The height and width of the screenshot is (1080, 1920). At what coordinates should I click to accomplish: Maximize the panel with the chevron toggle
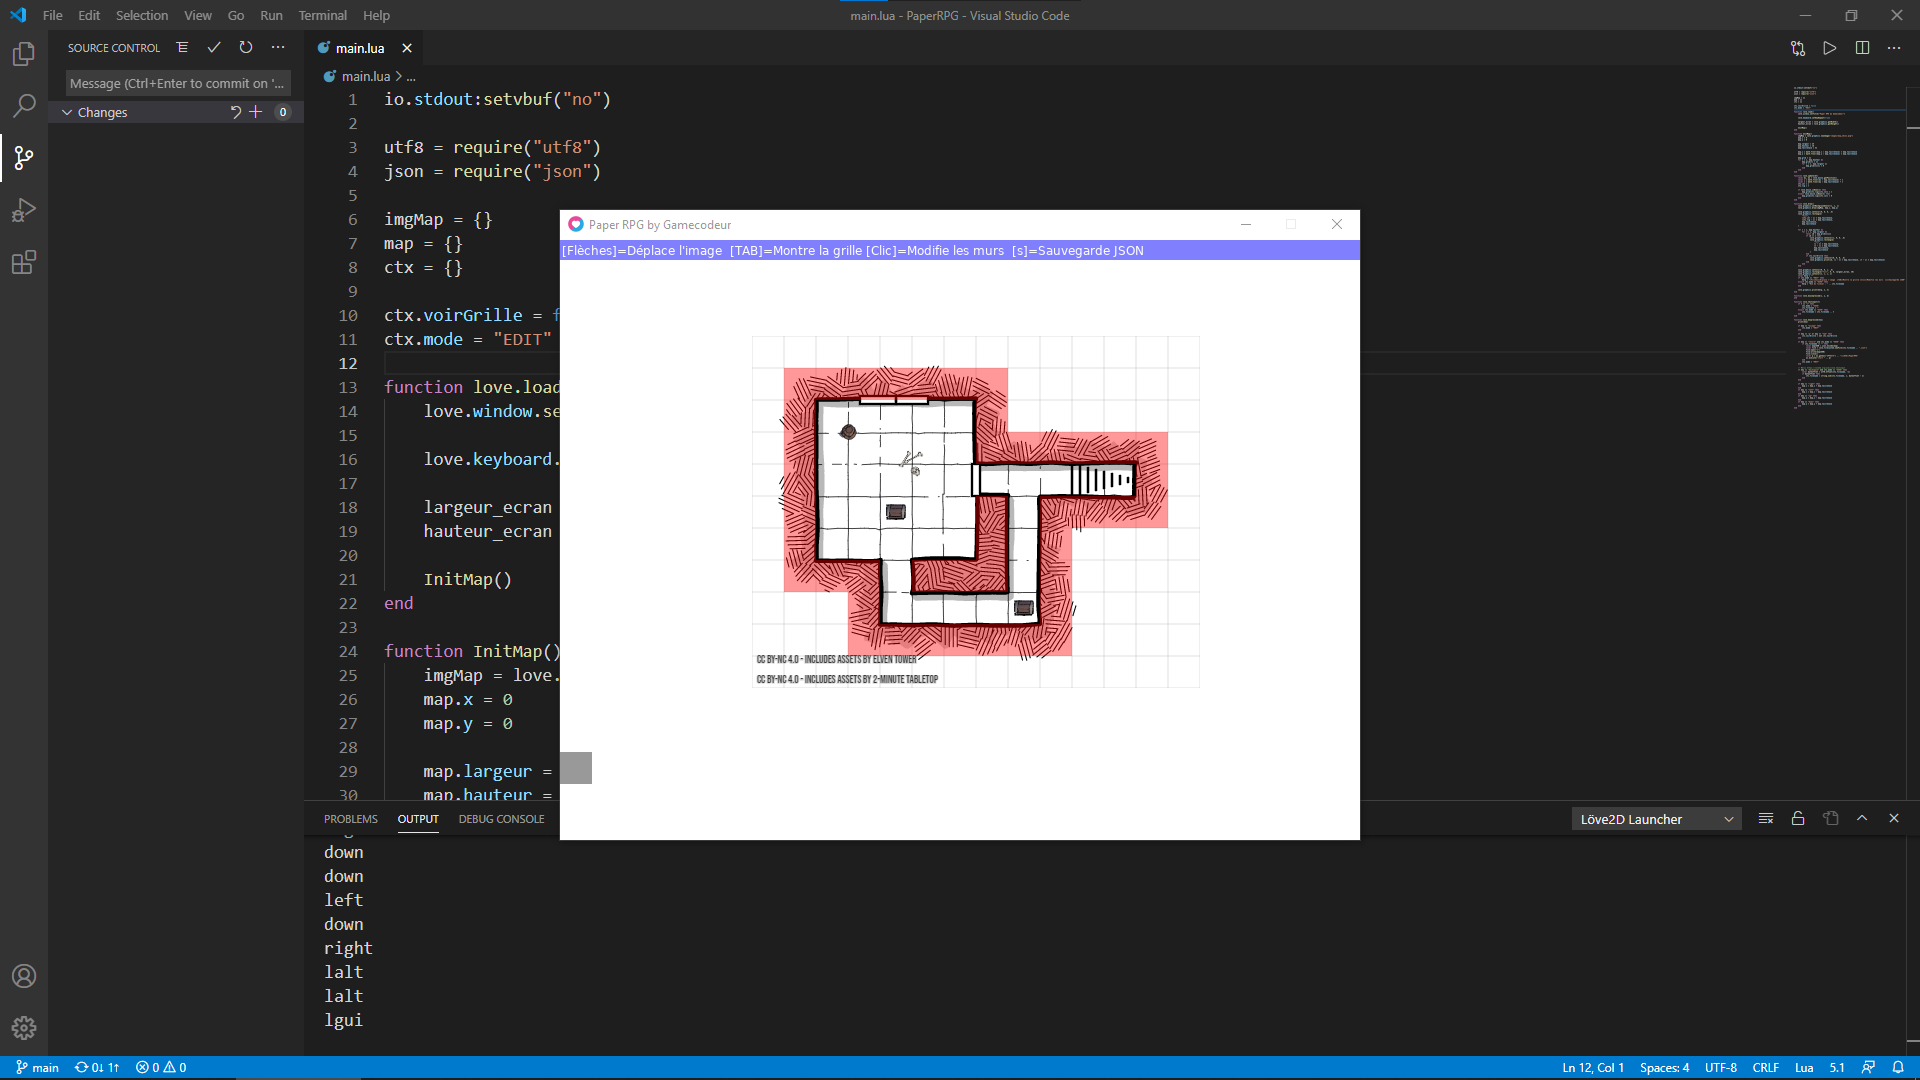click(x=1862, y=818)
